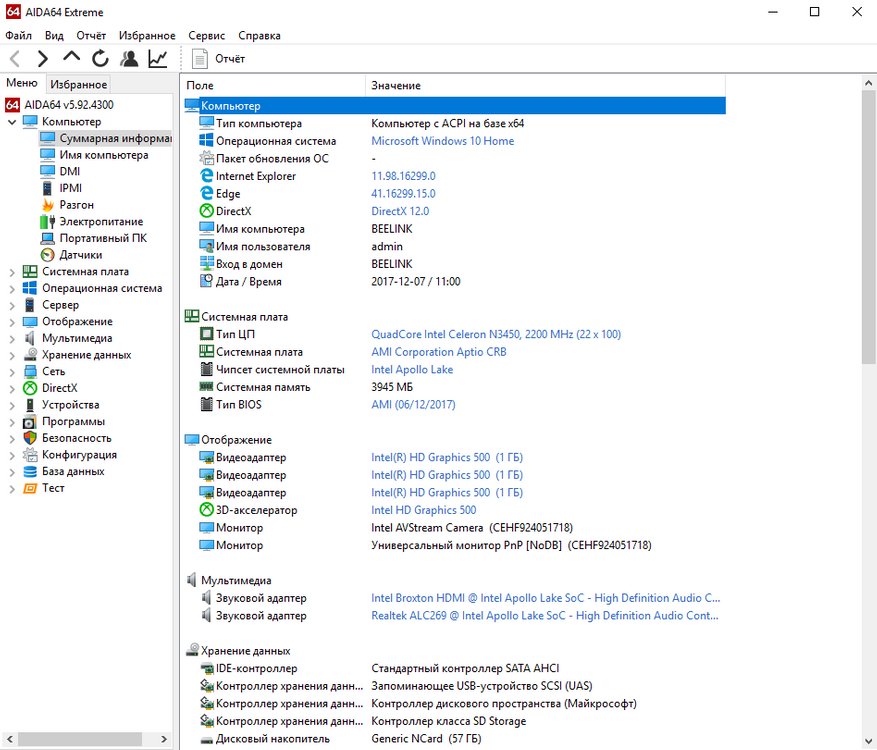Select Тест in the tree
877x750 pixels.
click(53, 488)
